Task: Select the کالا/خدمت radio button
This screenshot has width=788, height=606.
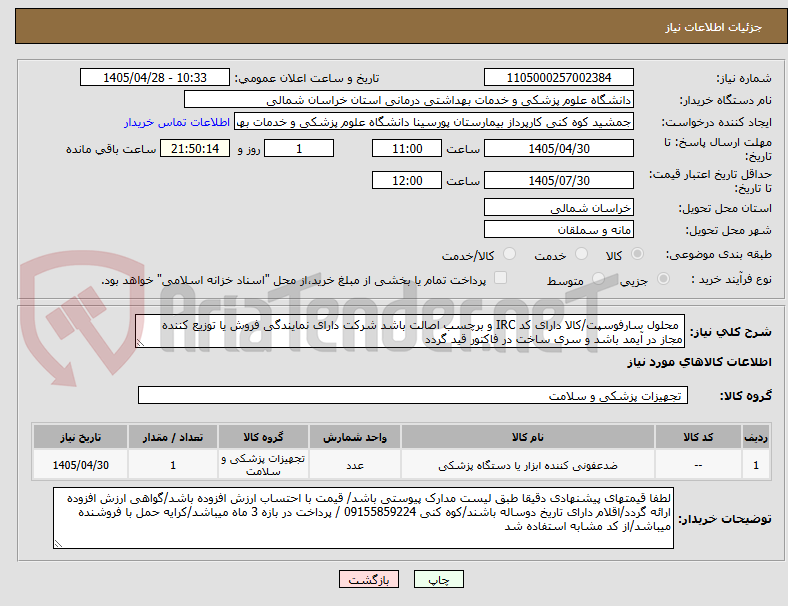Action: [x=510, y=254]
